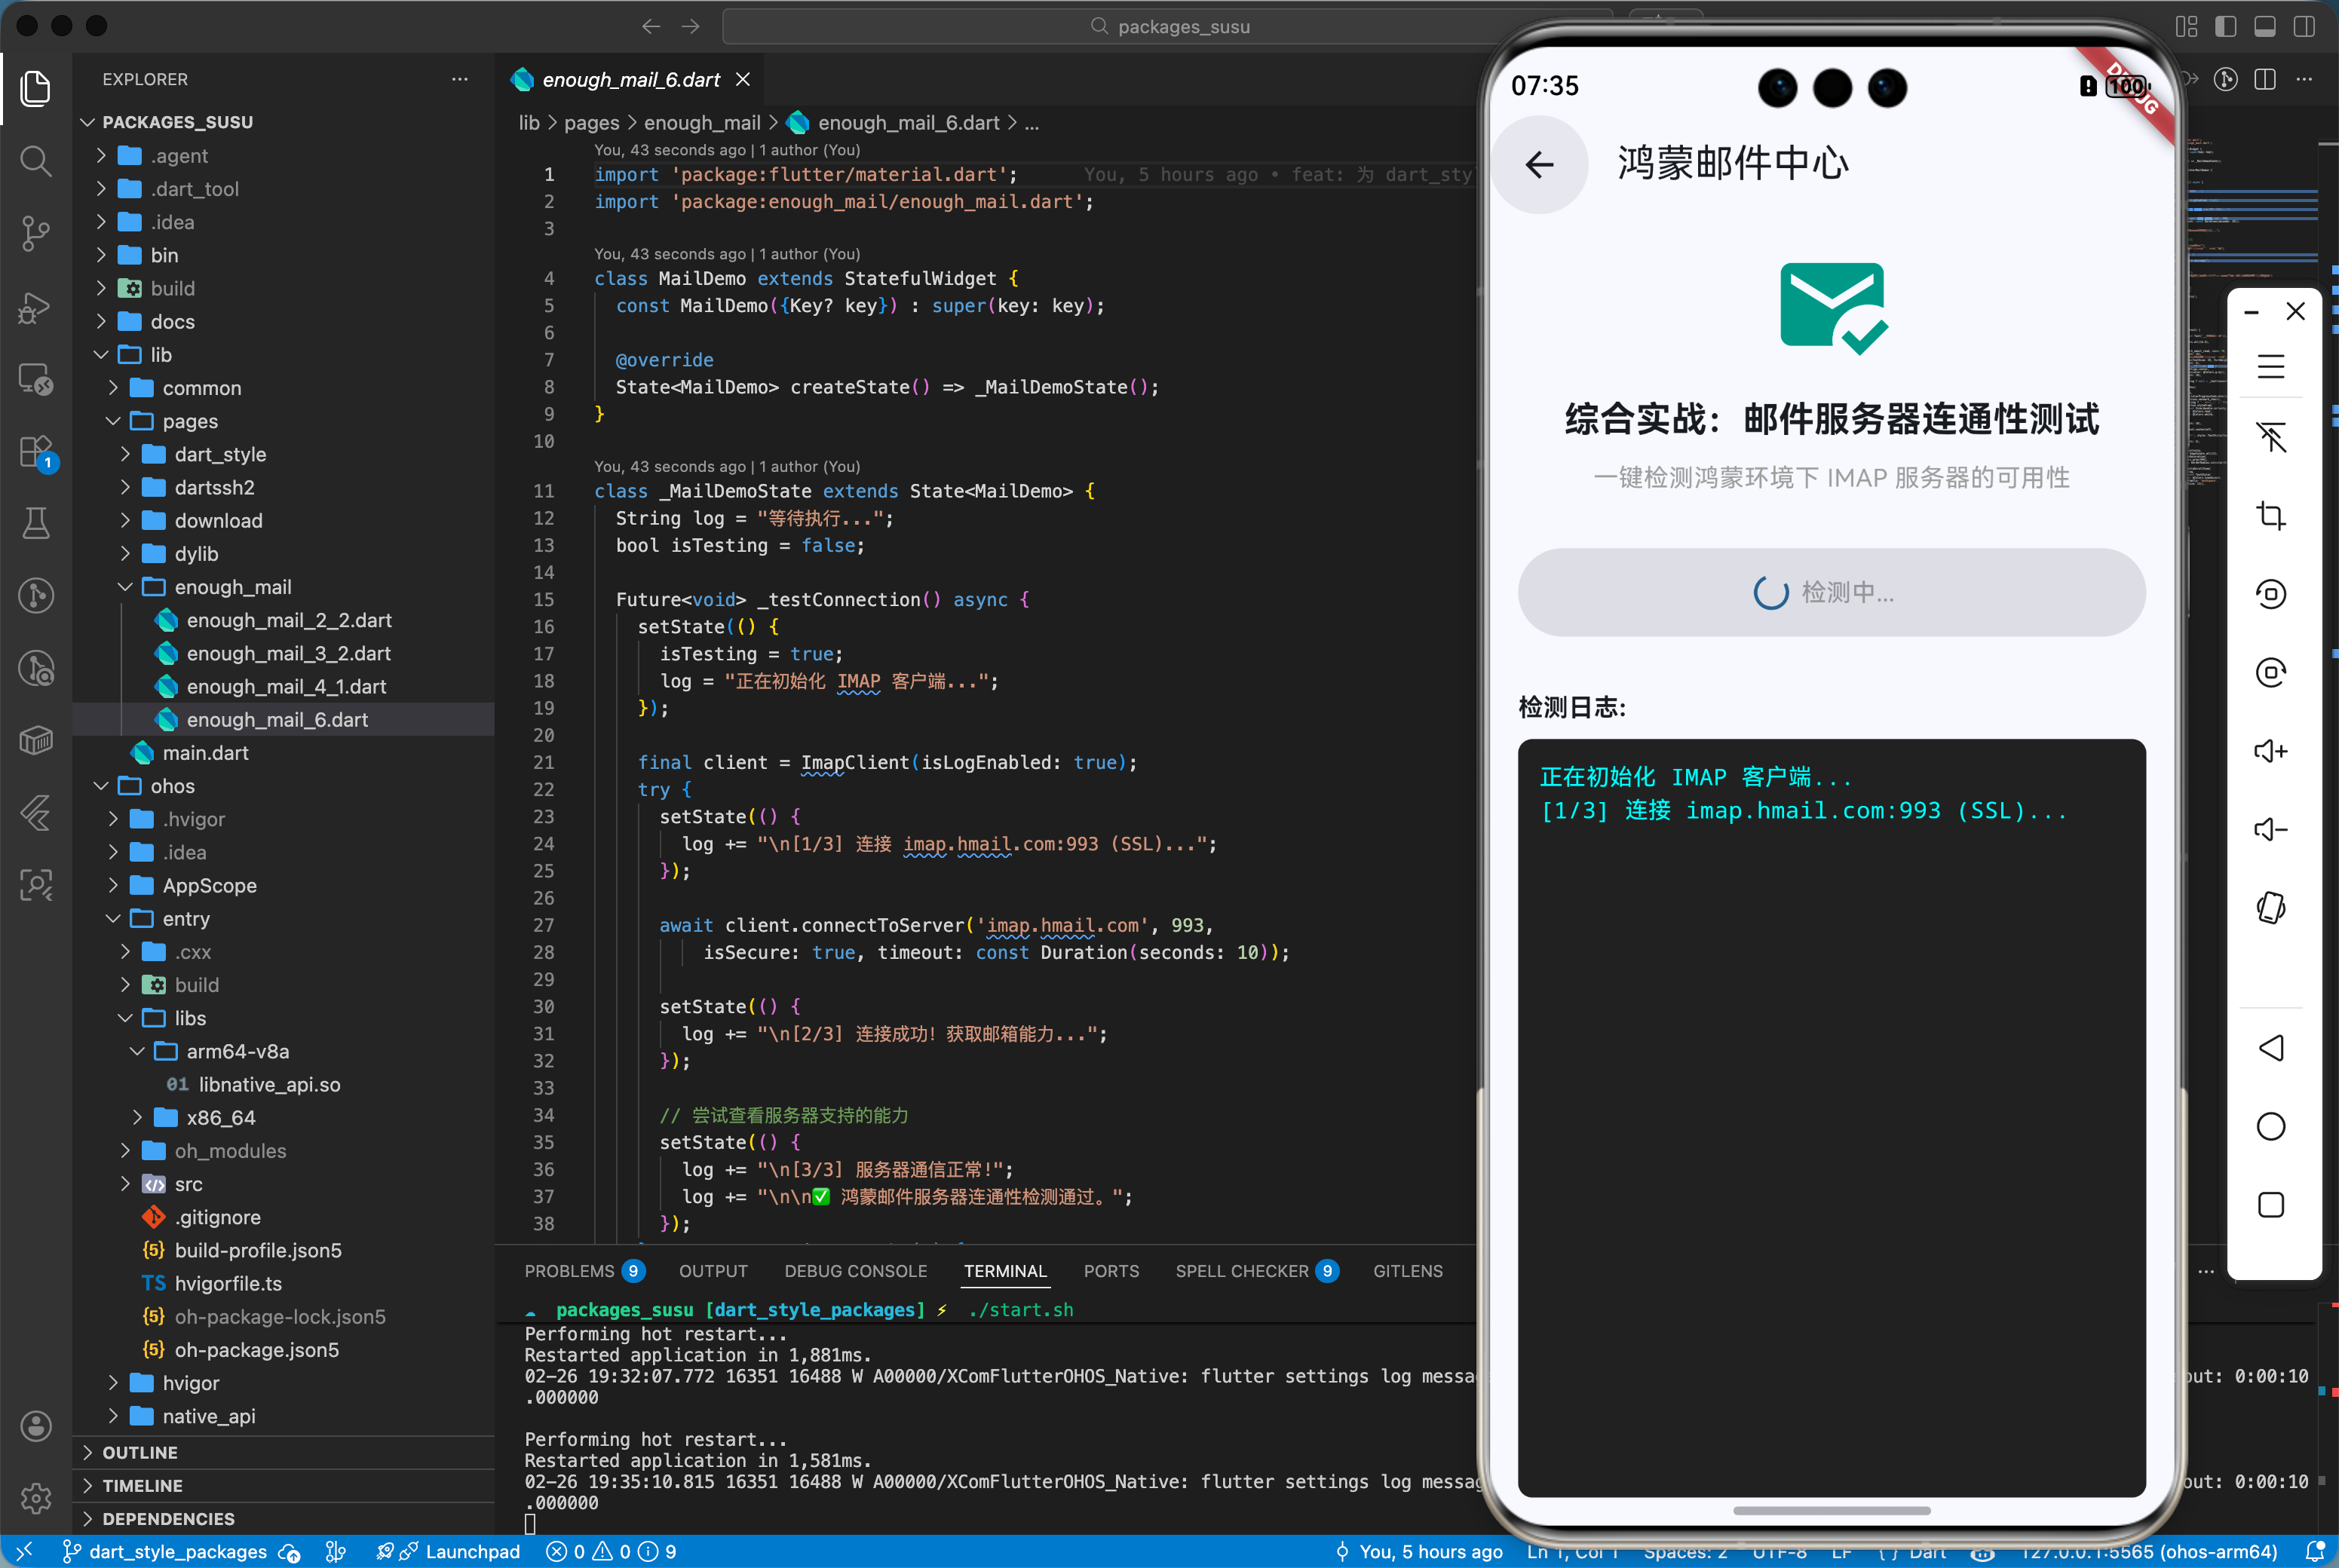Screen dimensions: 2339x1568
Task: Expand the OUTLINE section
Action: tap(140, 1452)
